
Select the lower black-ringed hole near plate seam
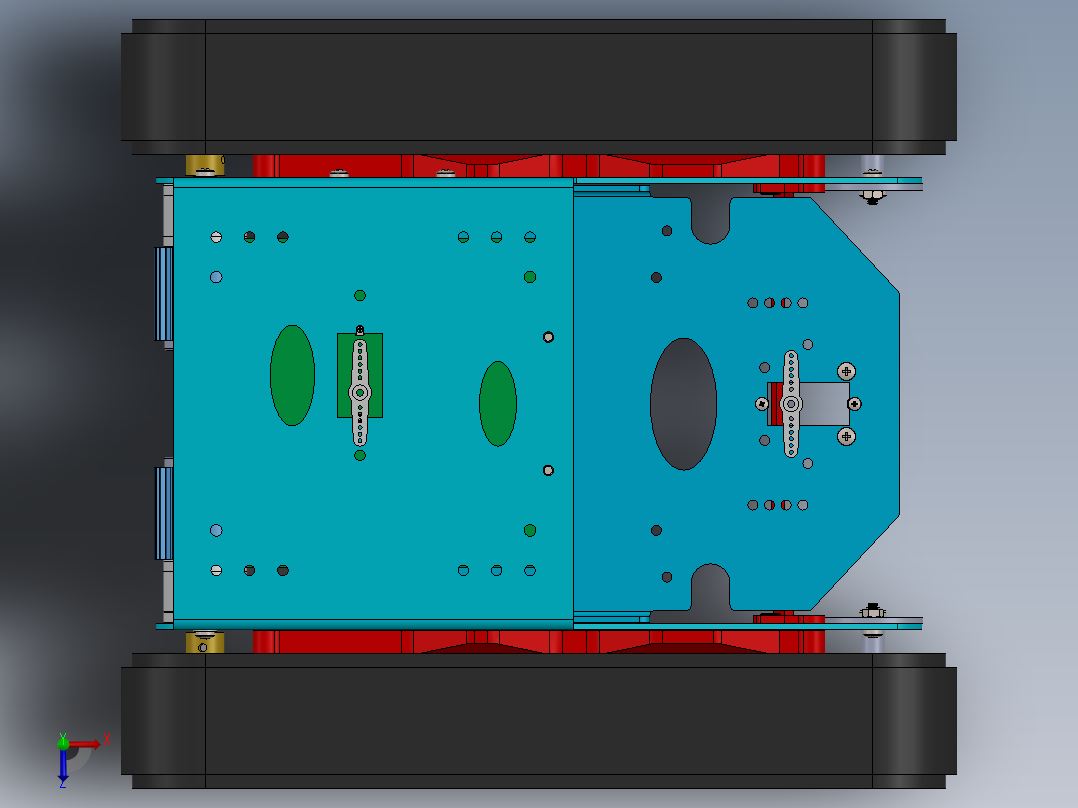click(548, 470)
